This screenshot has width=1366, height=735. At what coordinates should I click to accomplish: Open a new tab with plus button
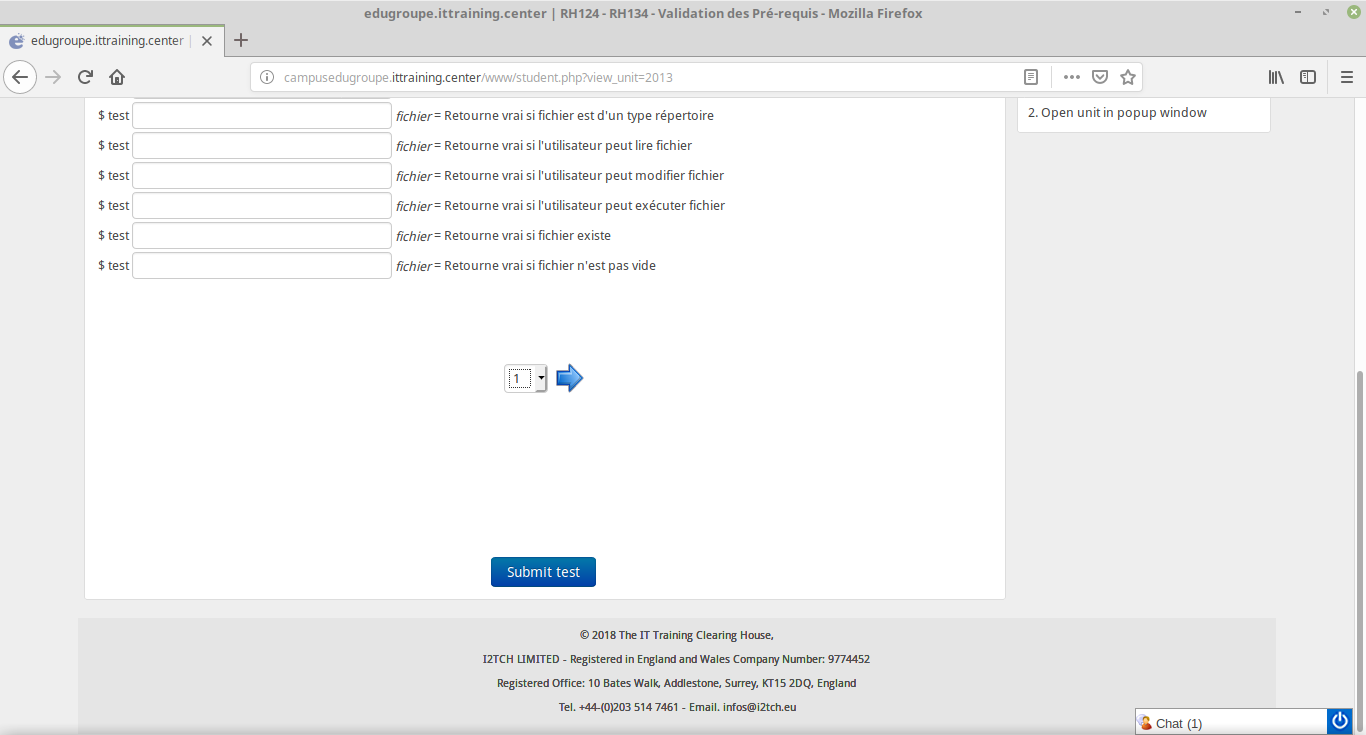pyautogui.click(x=240, y=41)
